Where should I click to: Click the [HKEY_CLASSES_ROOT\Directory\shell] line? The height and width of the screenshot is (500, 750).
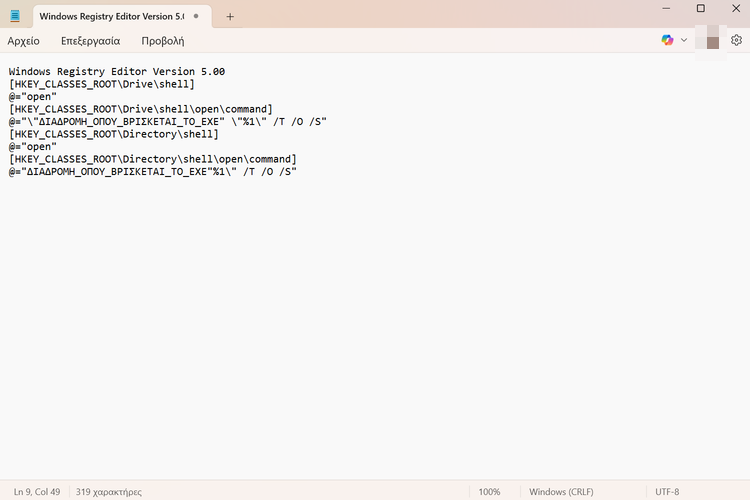pos(114,134)
